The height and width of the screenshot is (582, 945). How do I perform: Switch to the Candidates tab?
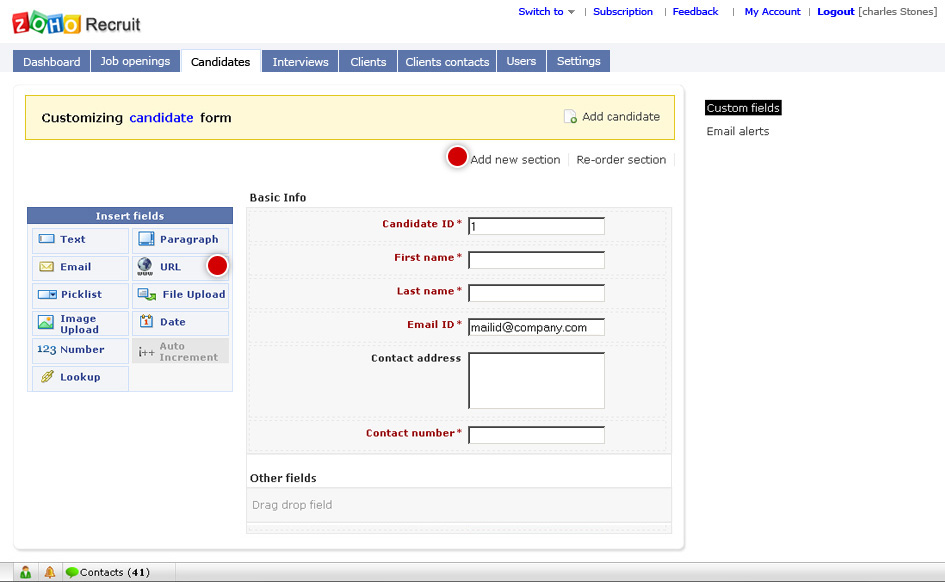coord(221,61)
